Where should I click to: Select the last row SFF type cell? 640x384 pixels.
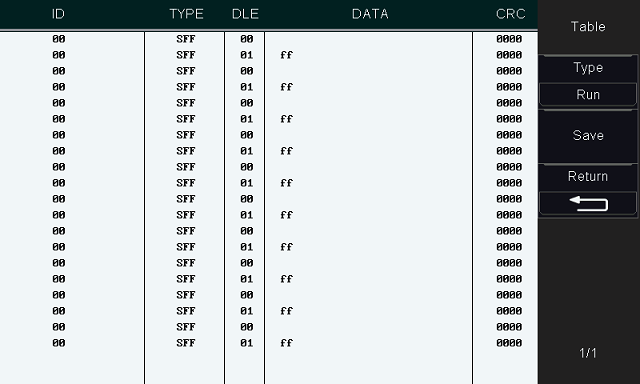(186, 343)
